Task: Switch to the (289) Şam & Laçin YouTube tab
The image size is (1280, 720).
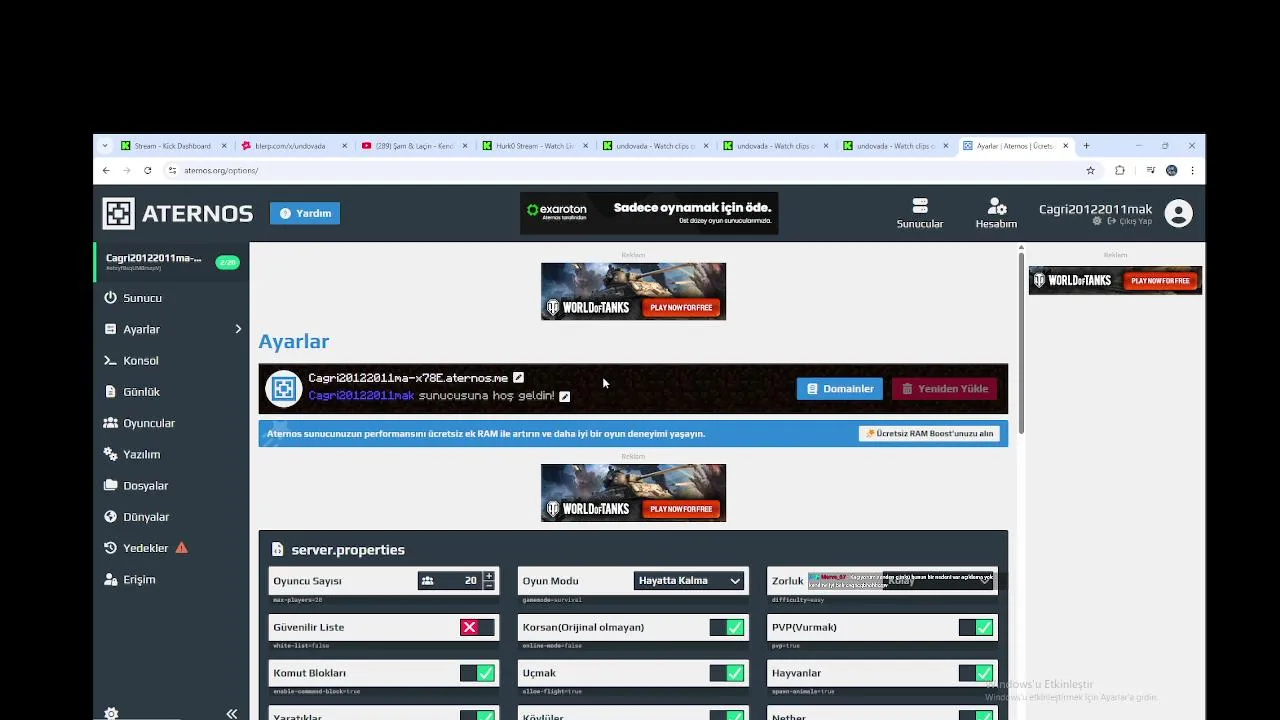Action: point(415,146)
